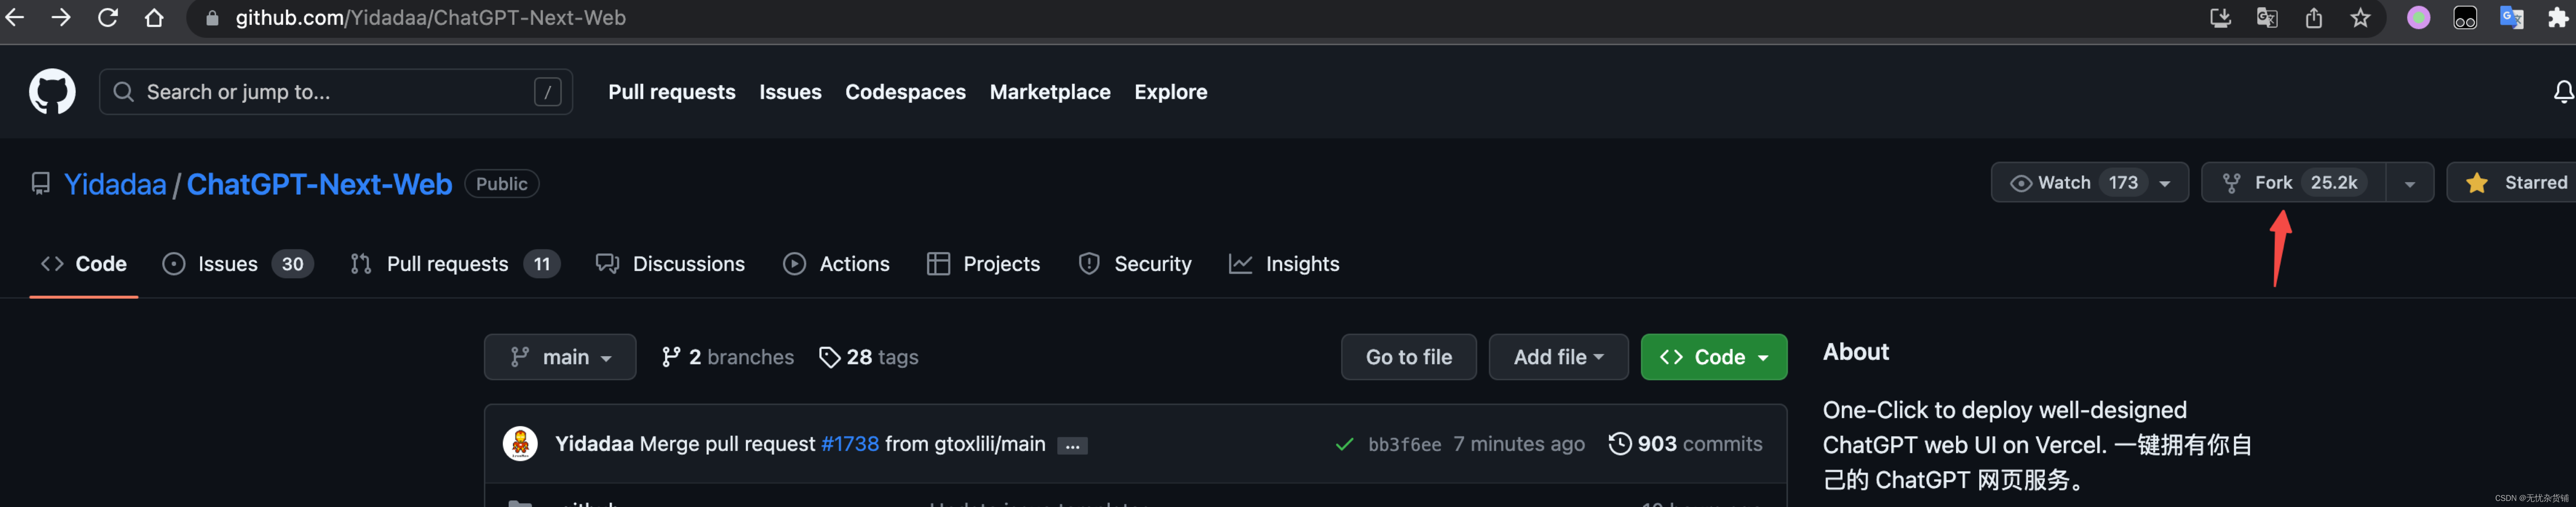Screen dimensions: 2576x507
Task: Click the 7 minutes ago timestamp
Action: point(1518,444)
